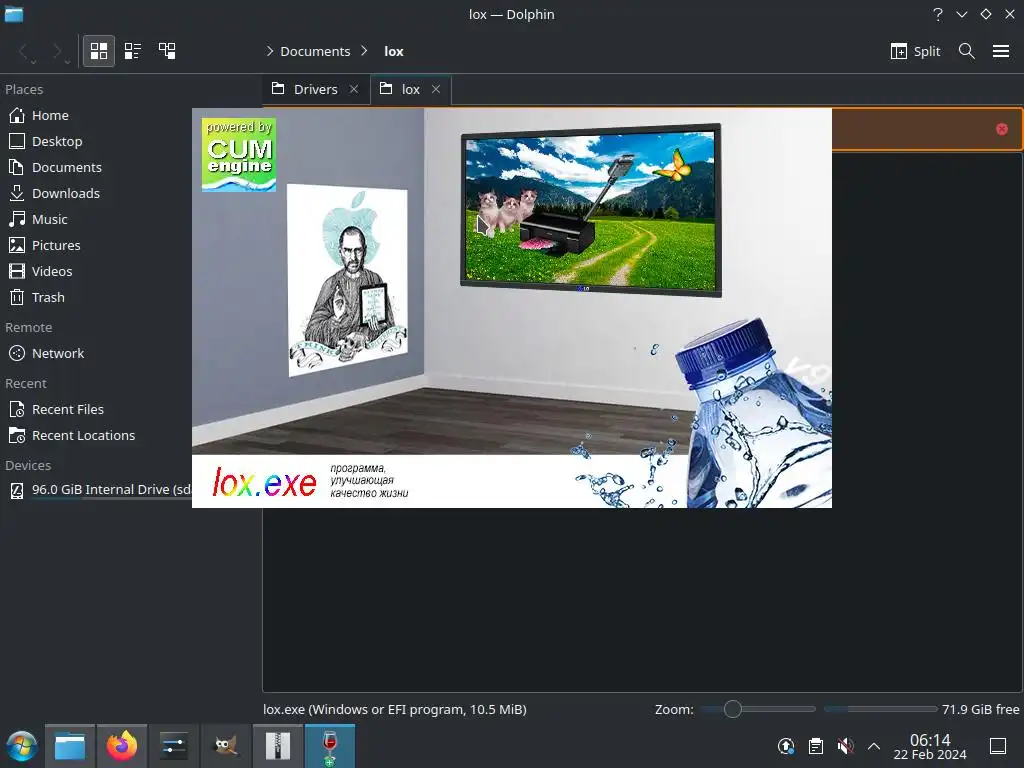Image resolution: width=1024 pixels, height=768 pixels.
Task: Open the updates tray icon
Action: [x=786, y=746]
